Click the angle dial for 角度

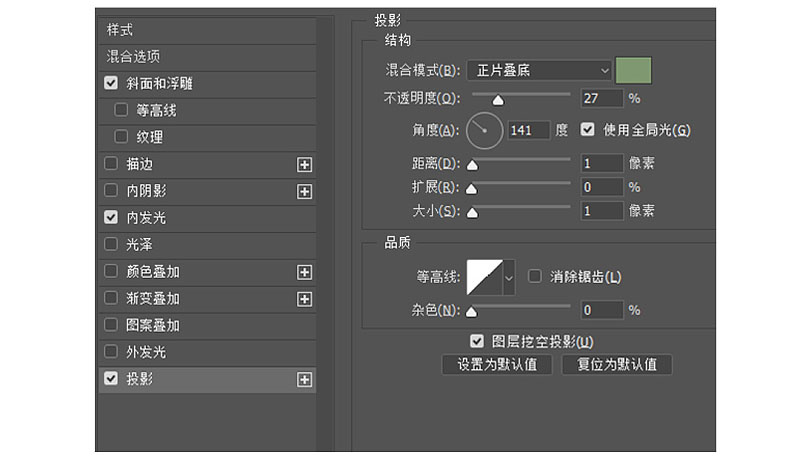pos(484,131)
